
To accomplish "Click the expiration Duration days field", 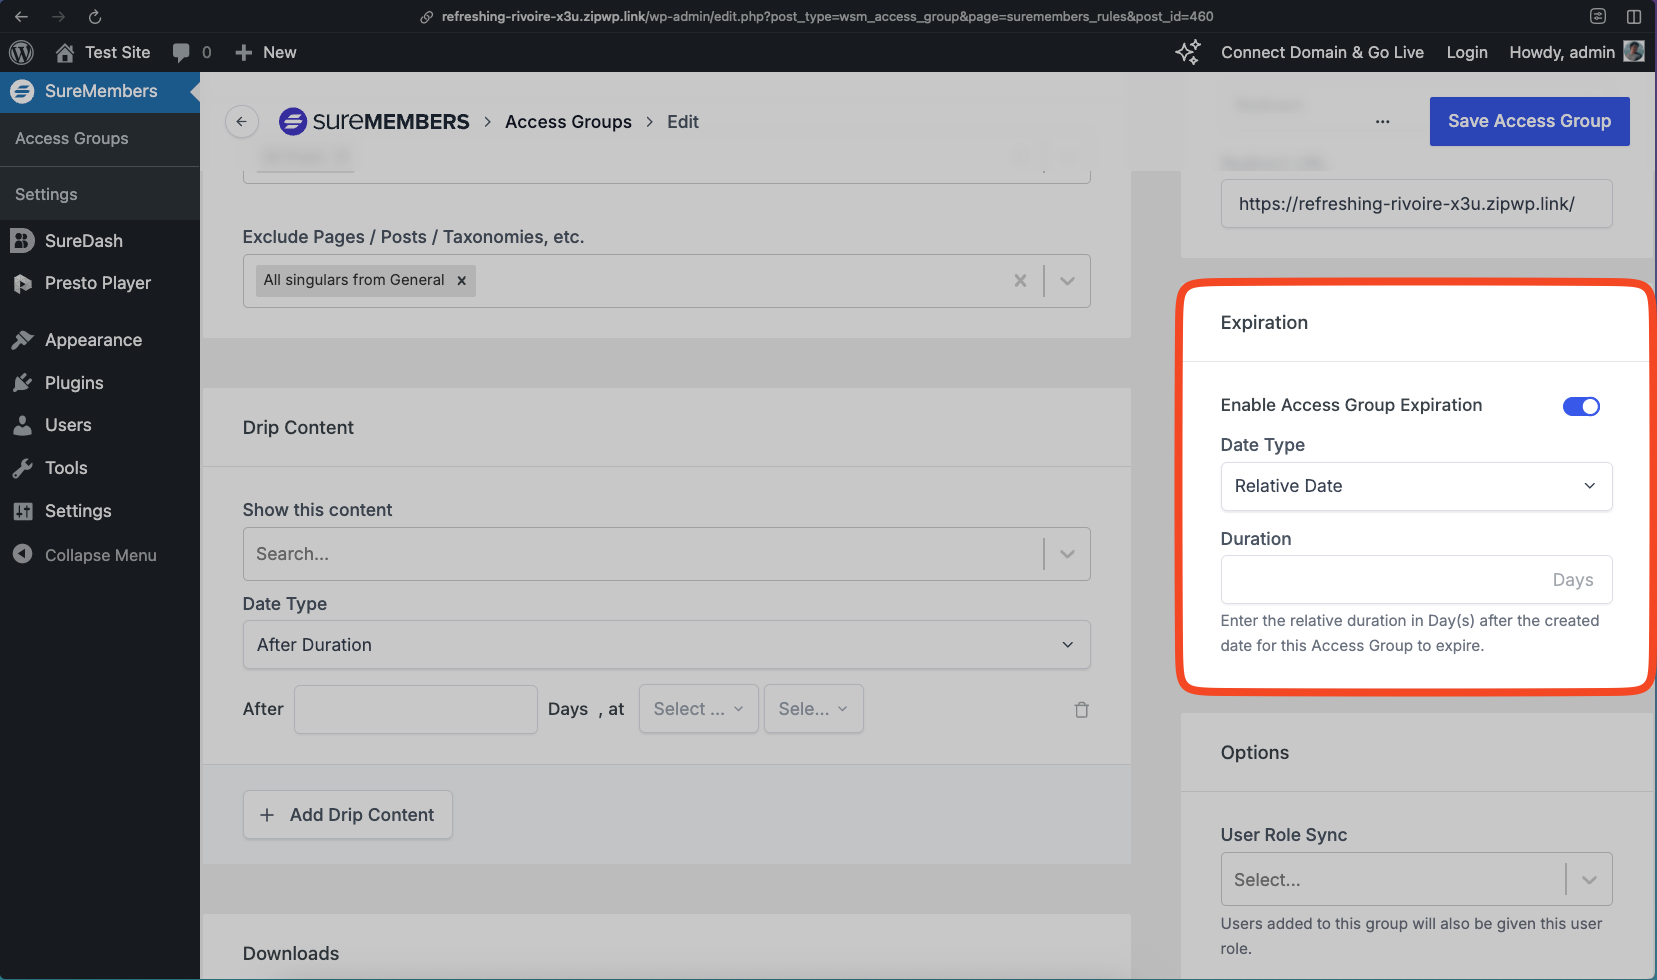I will coord(1416,580).
